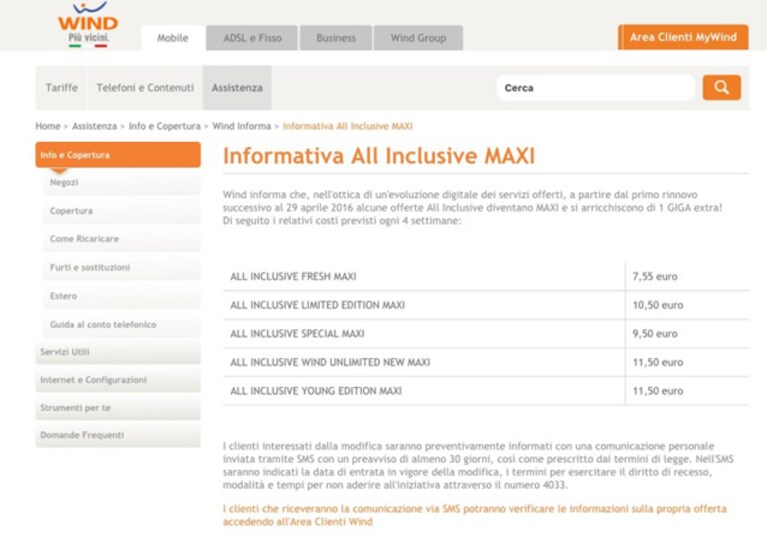Expand Internet e Configurazioni section

118,380
